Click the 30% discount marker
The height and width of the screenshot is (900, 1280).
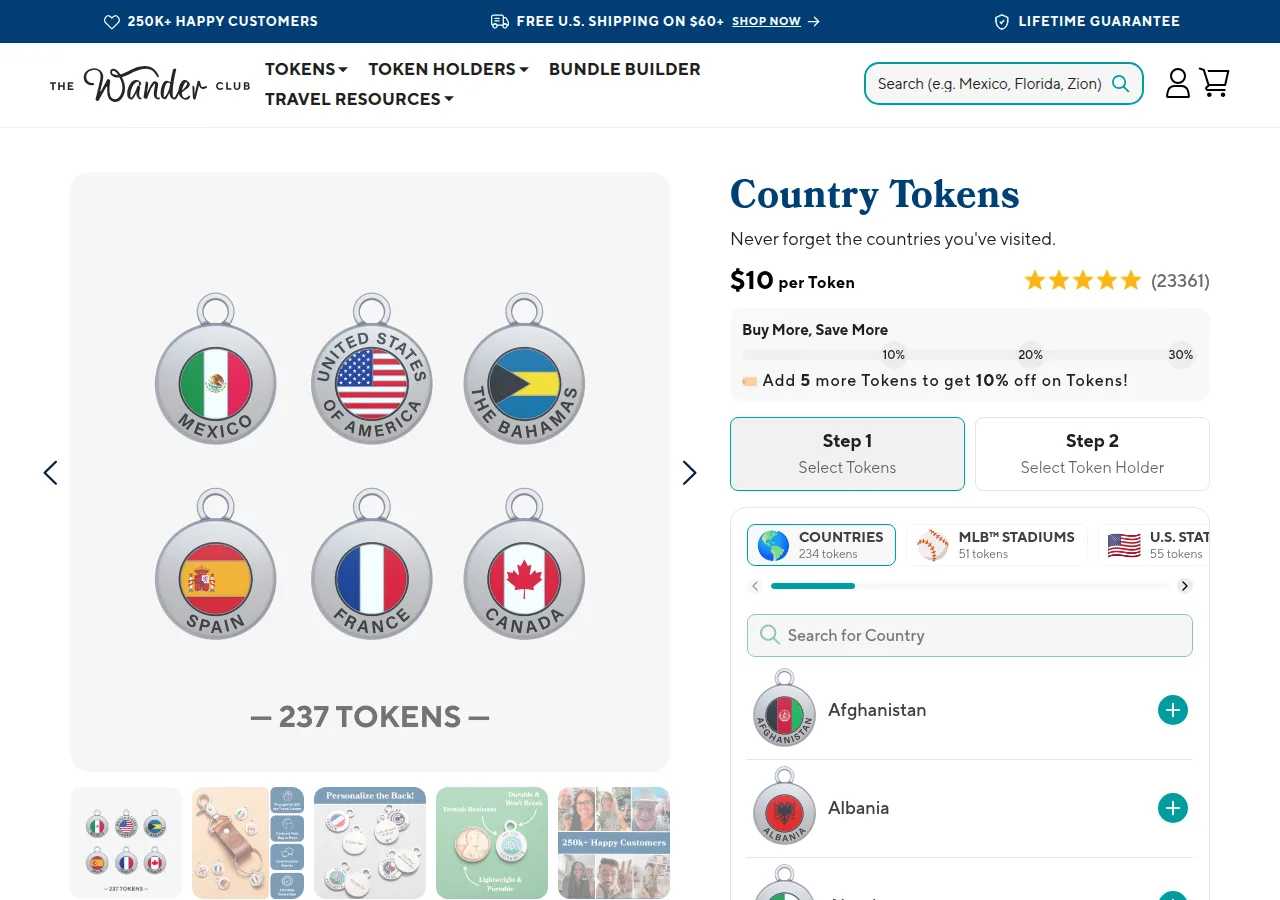(1181, 355)
